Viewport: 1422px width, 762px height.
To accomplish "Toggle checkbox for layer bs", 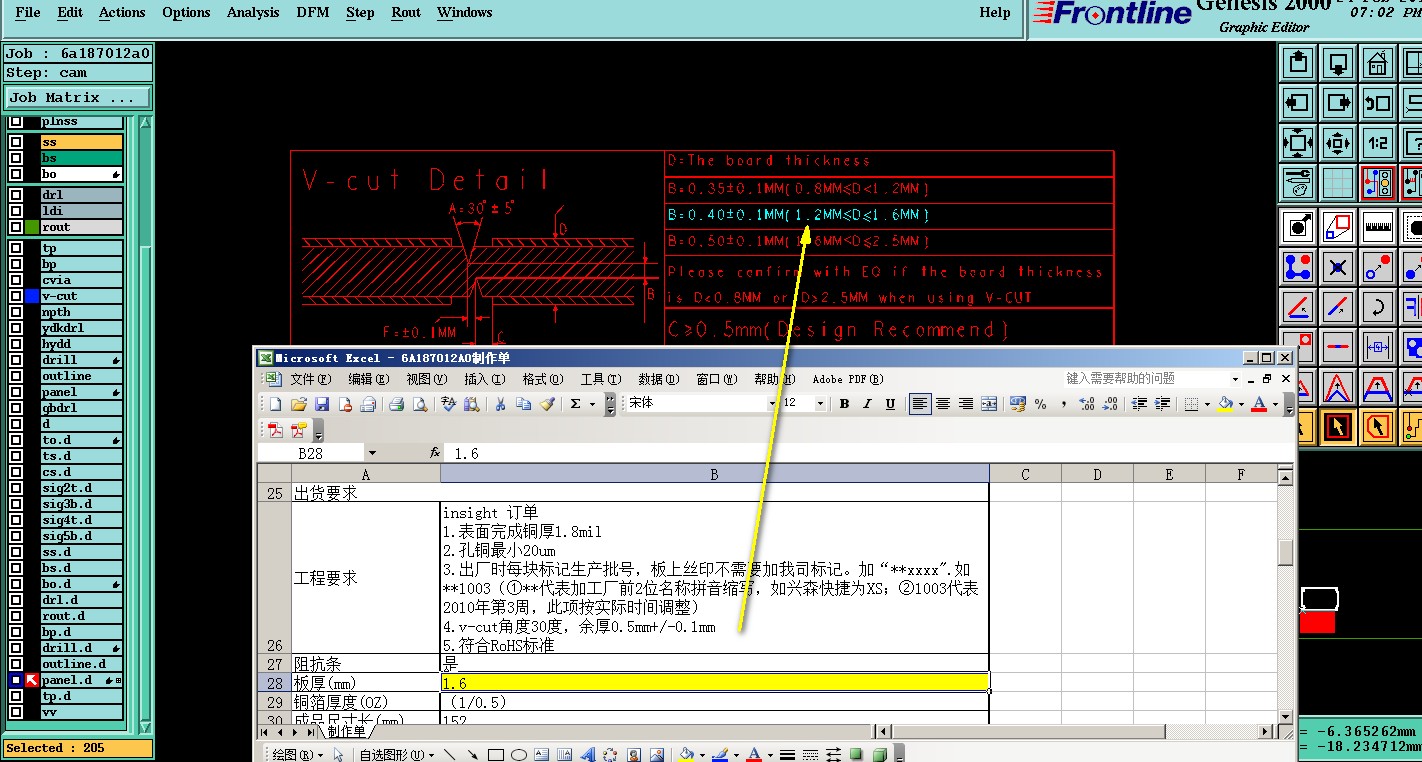I will [x=16, y=158].
